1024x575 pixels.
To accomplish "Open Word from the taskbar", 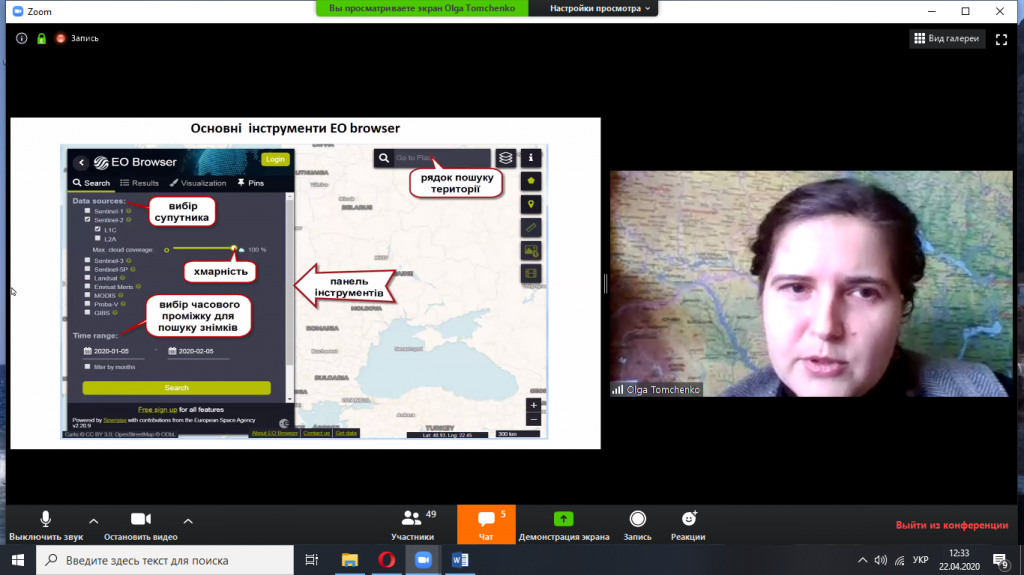I will pos(460,560).
